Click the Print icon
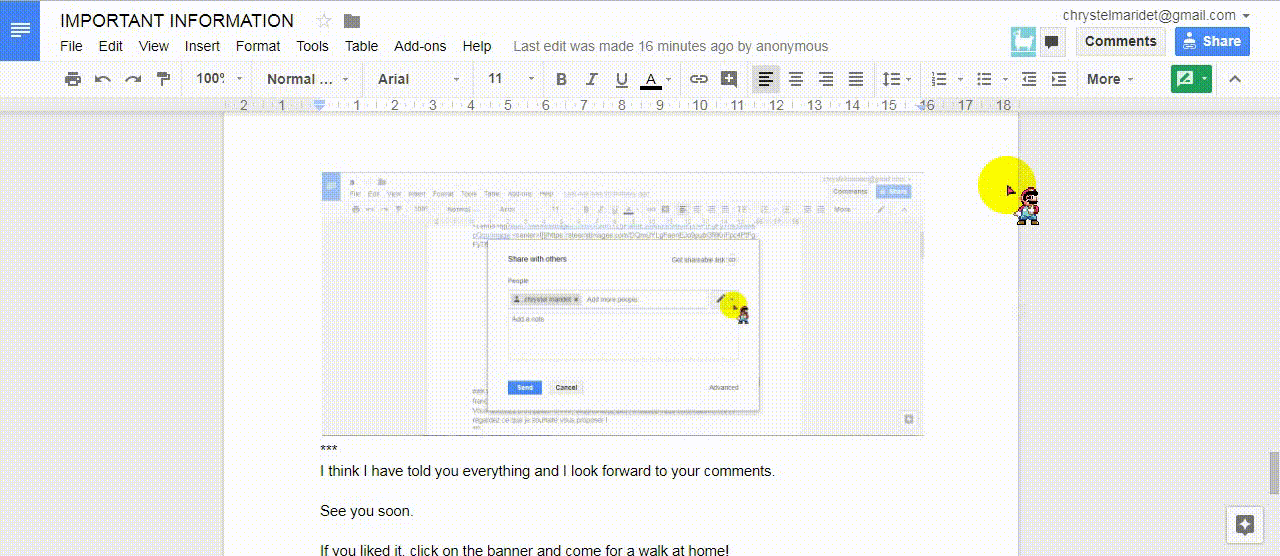This screenshot has height=556, width=1280. pyautogui.click(x=72, y=79)
